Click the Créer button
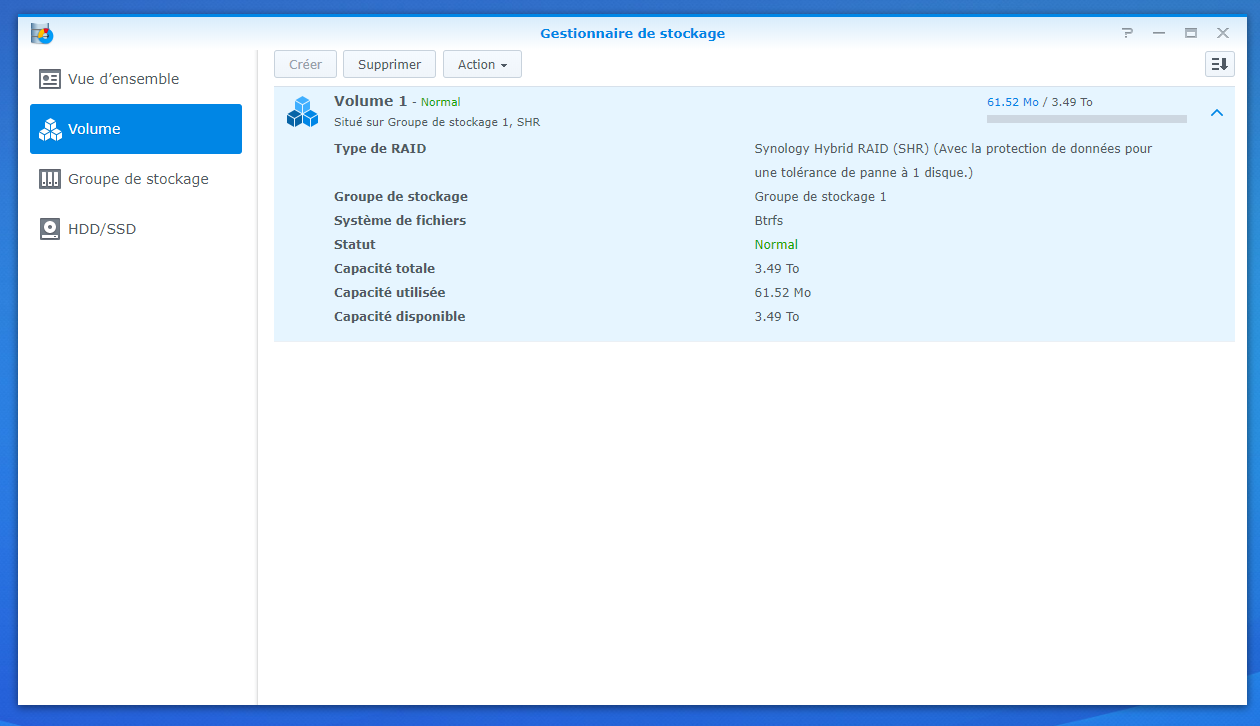 click(305, 64)
